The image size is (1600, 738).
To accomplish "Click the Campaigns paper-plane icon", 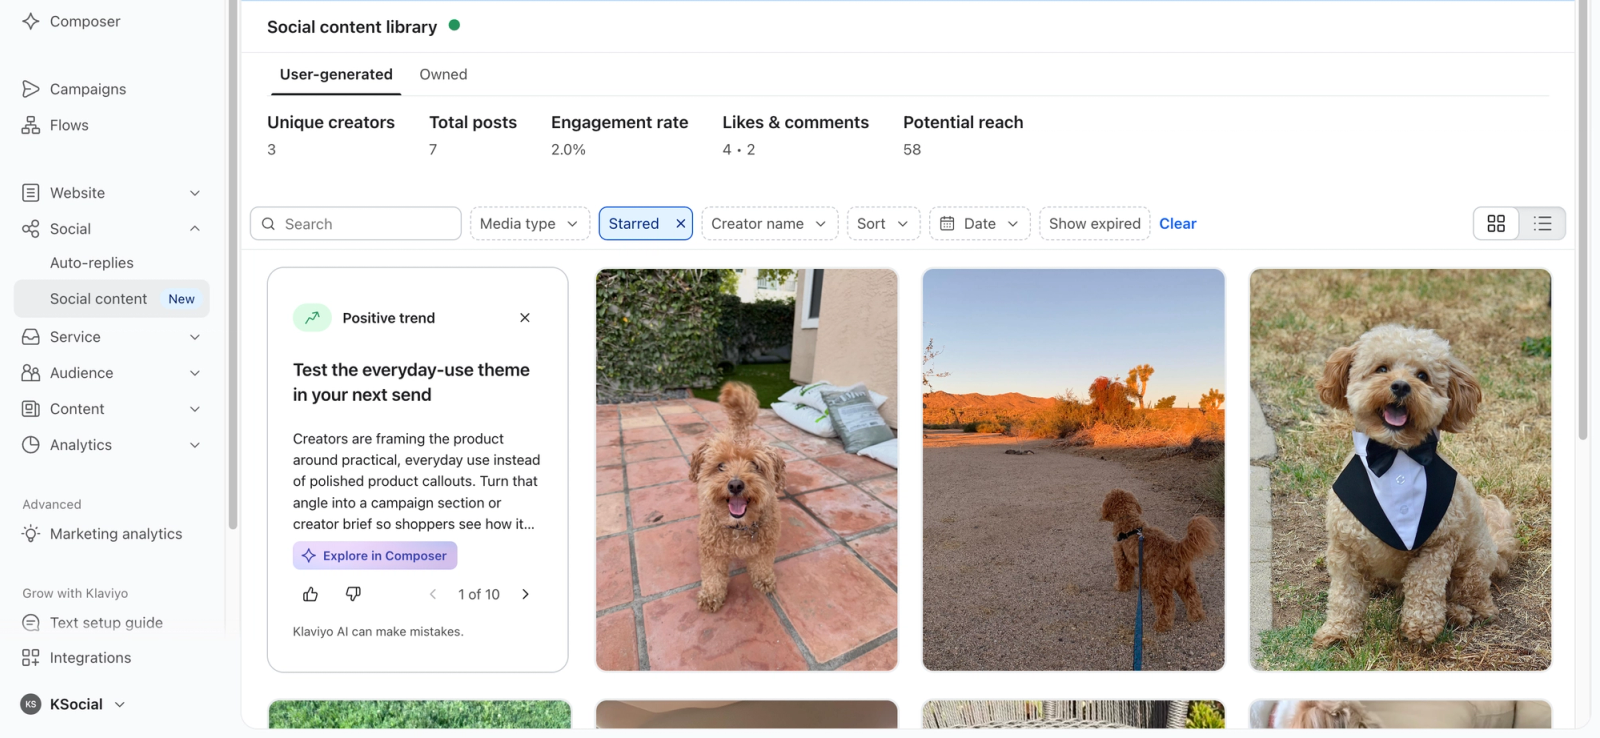I will (31, 89).
